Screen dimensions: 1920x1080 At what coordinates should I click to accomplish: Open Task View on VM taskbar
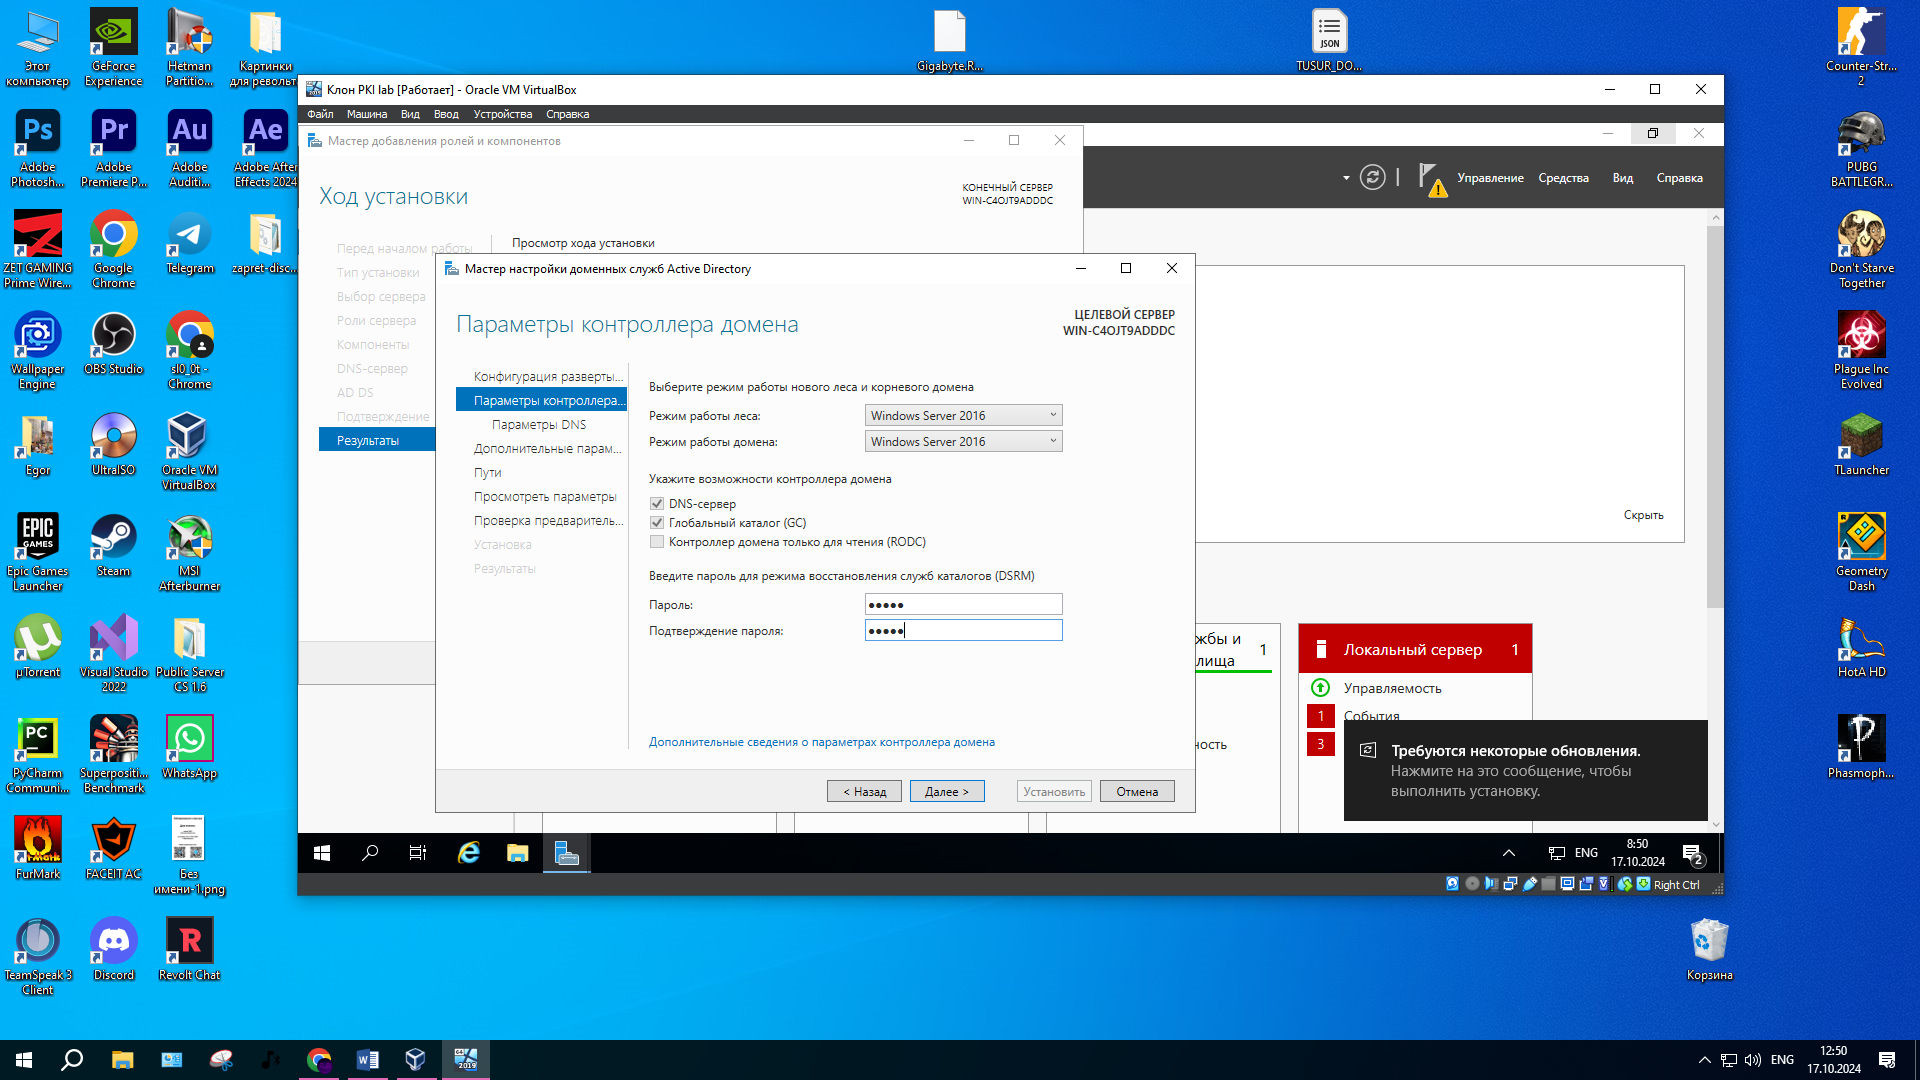tap(418, 853)
